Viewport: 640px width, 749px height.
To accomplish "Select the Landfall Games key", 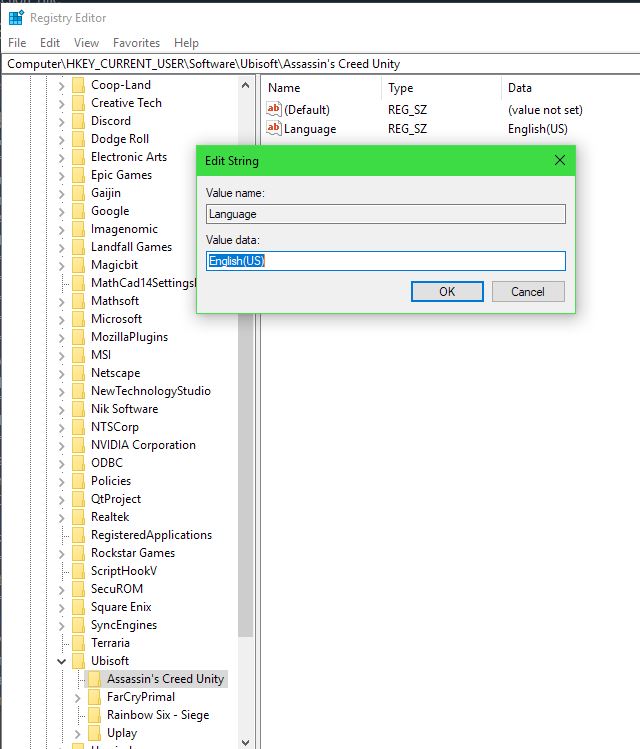I will pyautogui.click(x=131, y=247).
